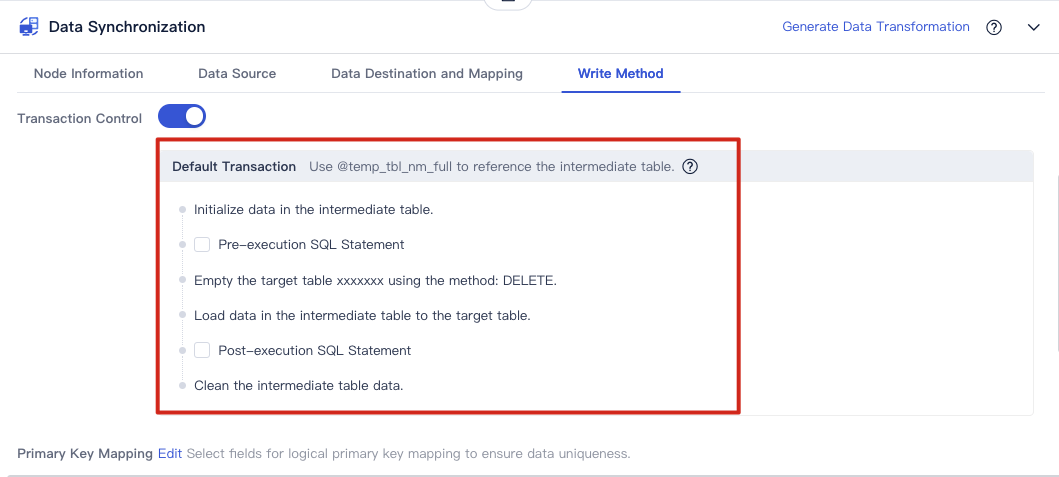The height and width of the screenshot is (477, 1059).
Task: Click the Data Synchronization node icon
Action: coord(29,27)
